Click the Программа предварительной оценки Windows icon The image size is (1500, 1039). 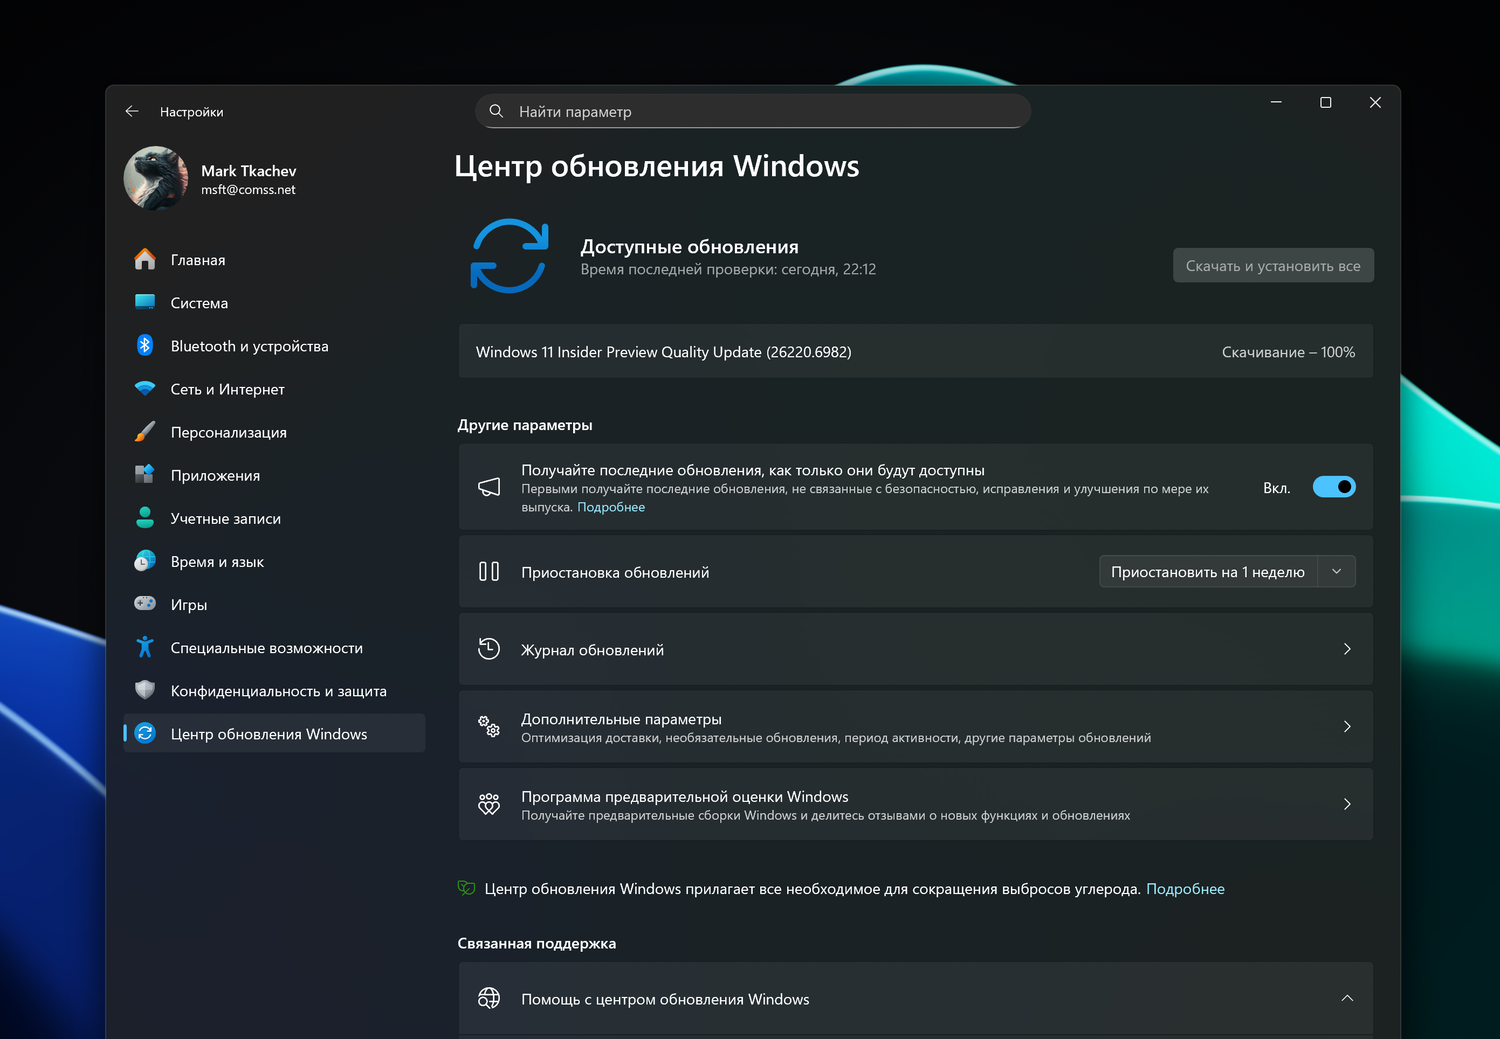[x=489, y=804]
